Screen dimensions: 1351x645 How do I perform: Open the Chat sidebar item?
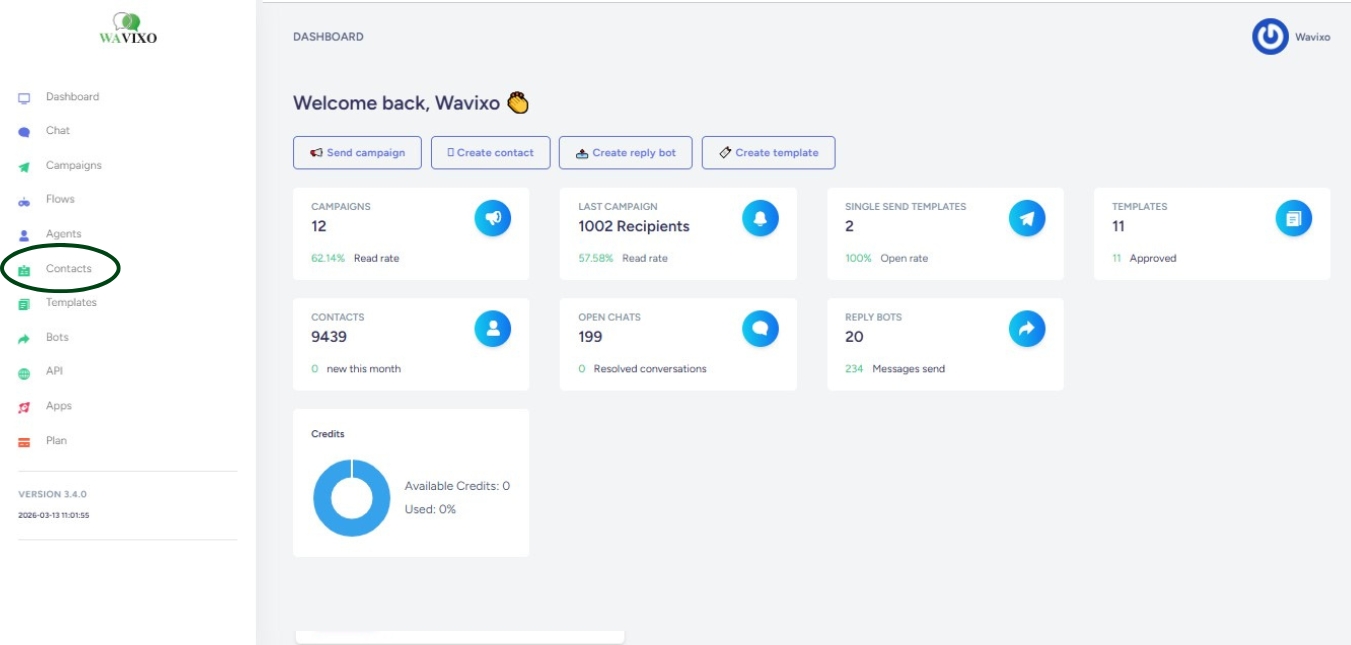pyautogui.click(x=58, y=131)
